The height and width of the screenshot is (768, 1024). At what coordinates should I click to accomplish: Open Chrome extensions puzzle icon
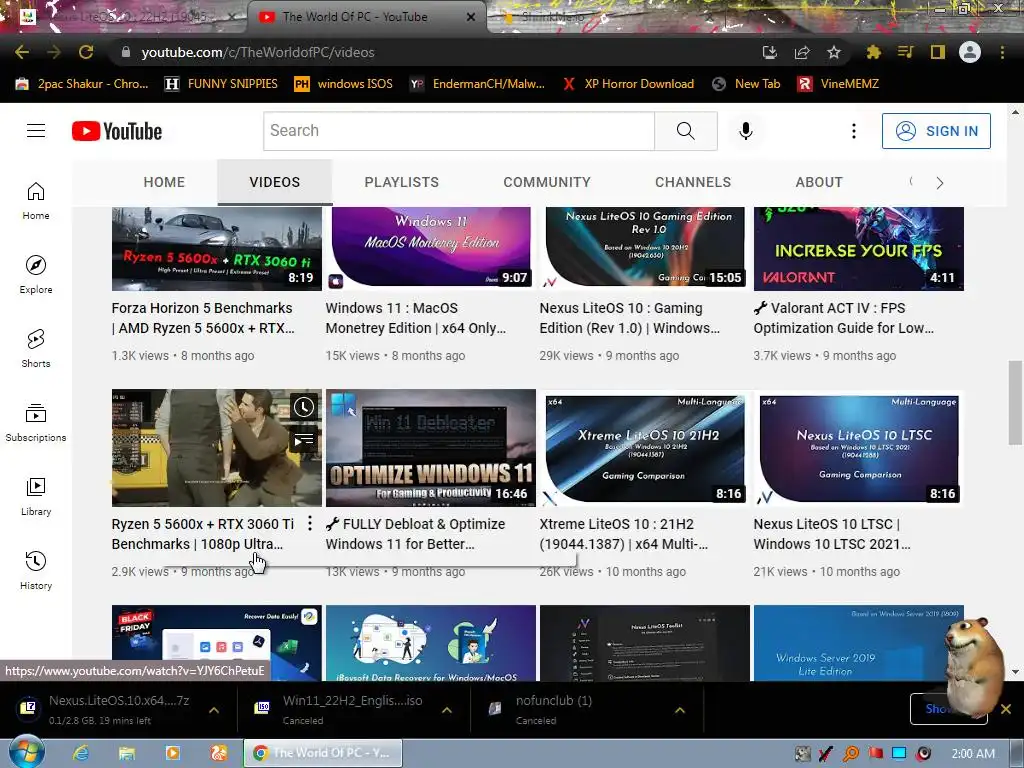pyautogui.click(x=873, y=52)
